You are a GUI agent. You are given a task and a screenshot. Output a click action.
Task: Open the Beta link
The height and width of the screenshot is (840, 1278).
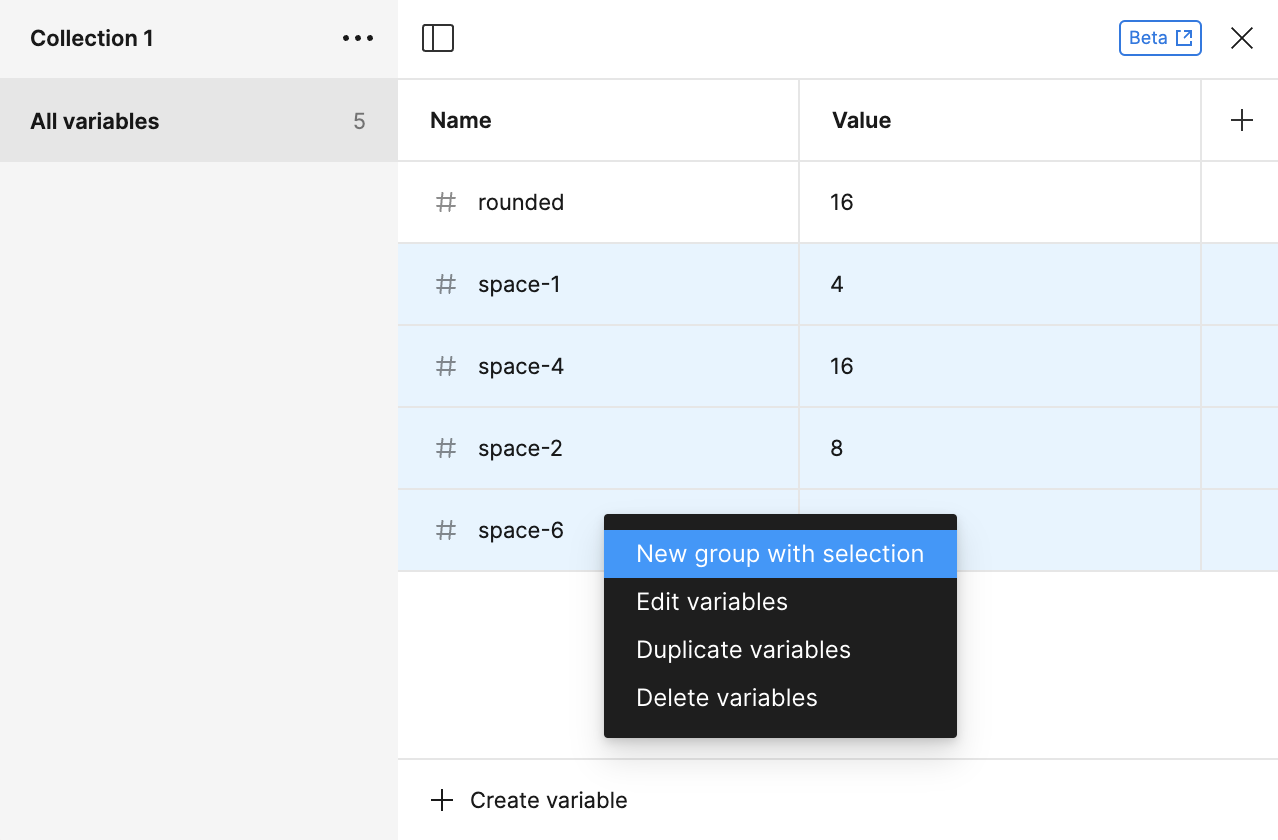(1159, 37)
